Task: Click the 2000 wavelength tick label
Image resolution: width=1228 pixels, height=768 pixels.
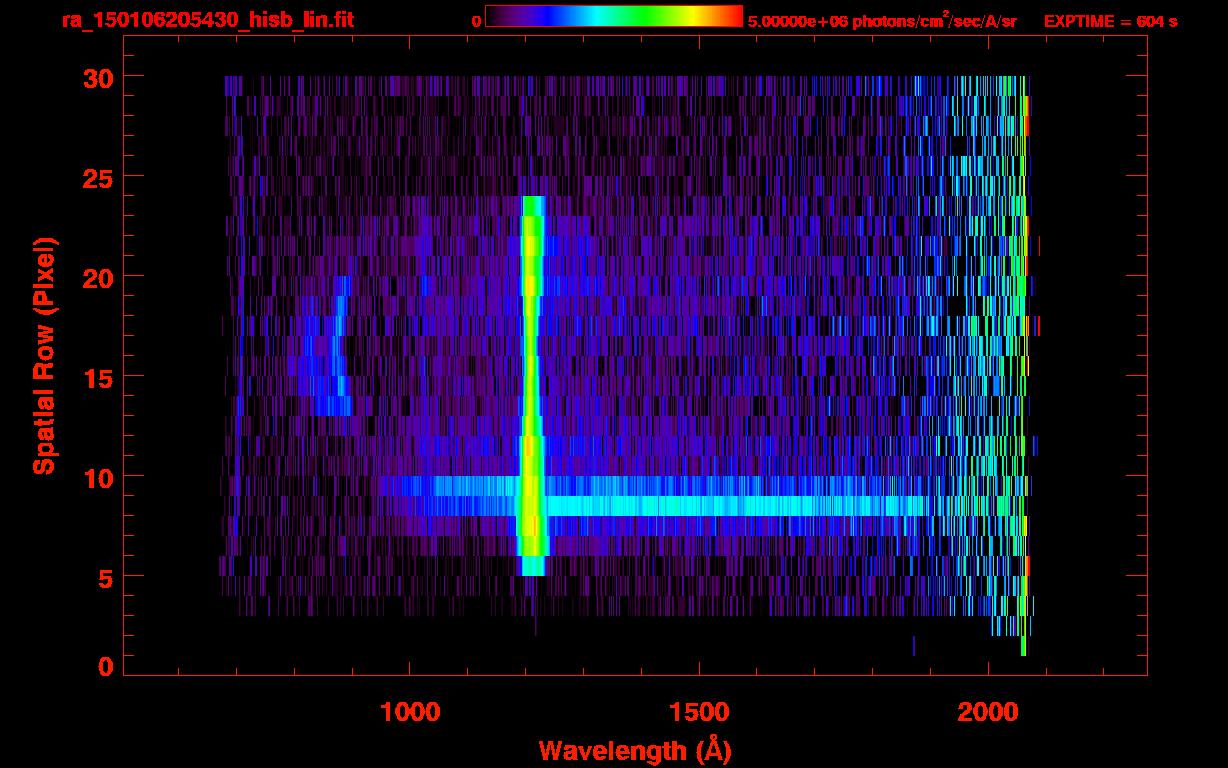Action: pyautogui.click(x=988, y=712)
